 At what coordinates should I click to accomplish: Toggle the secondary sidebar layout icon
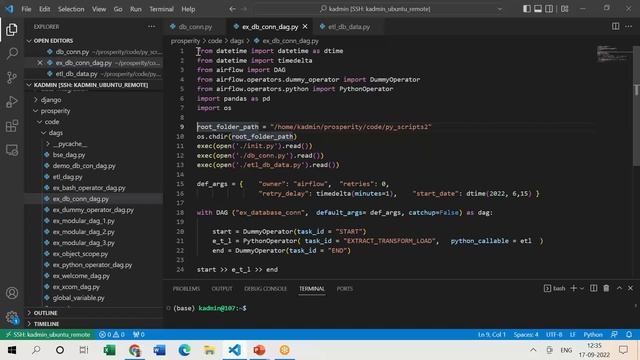tap(549, 9)
